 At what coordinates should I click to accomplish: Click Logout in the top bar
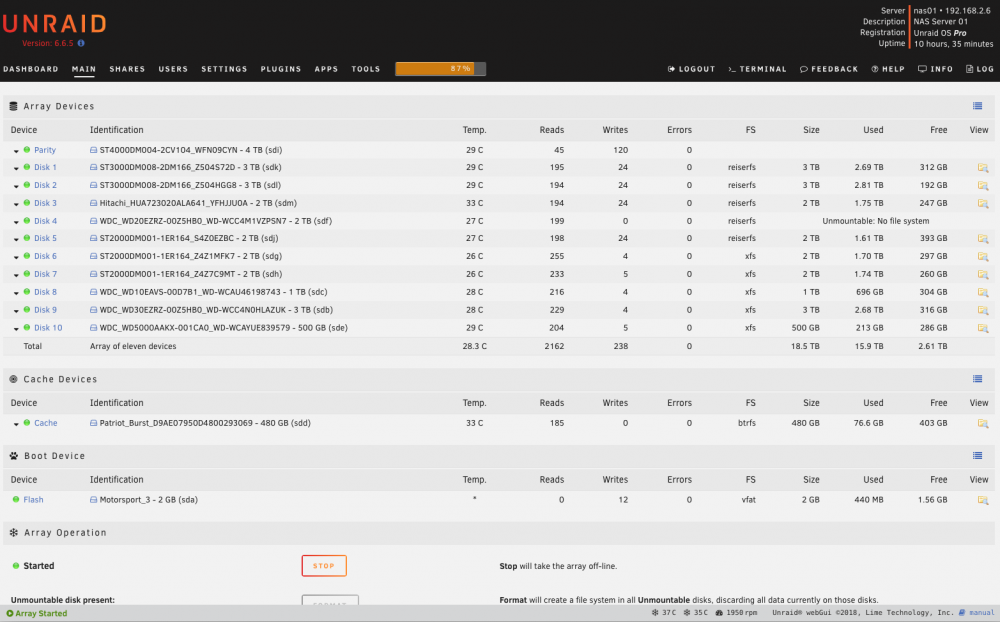tap(691, 69)
